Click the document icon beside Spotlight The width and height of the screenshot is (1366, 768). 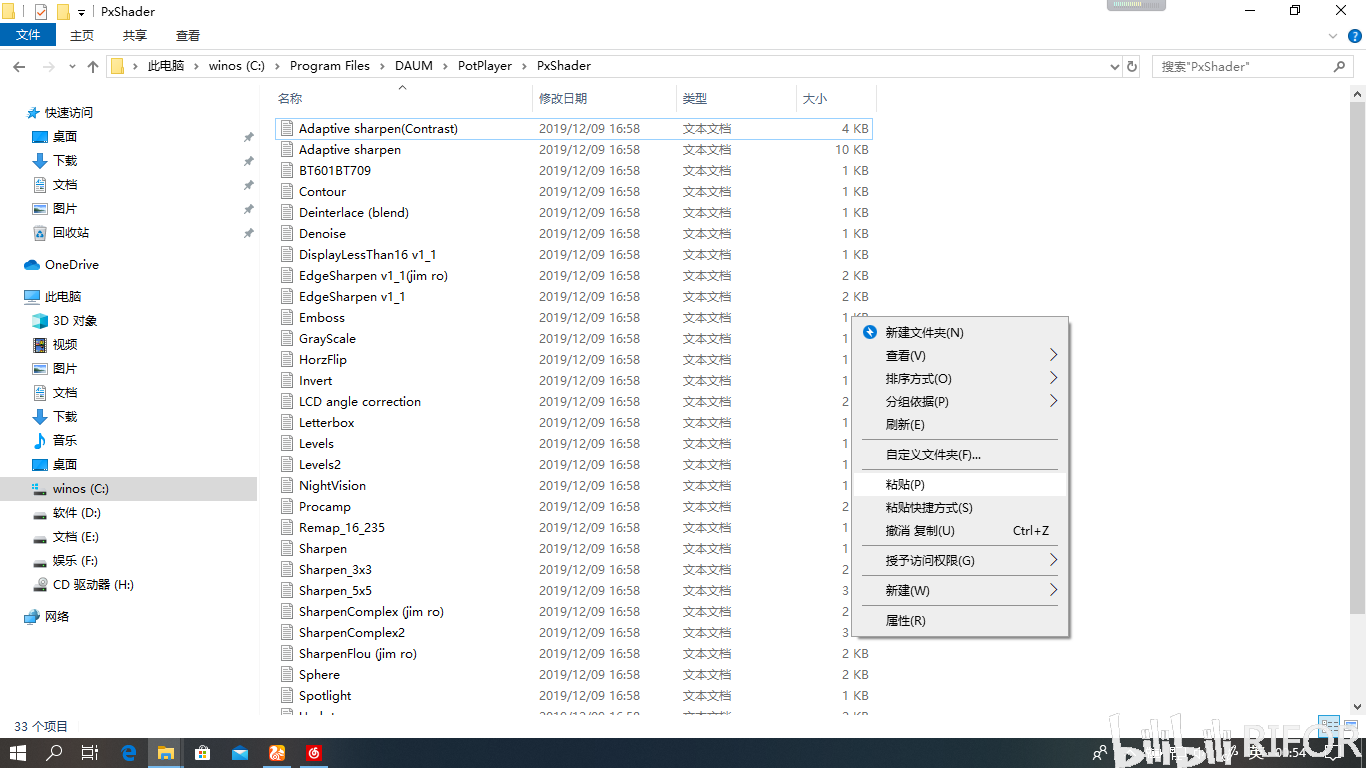pos(287,696)
